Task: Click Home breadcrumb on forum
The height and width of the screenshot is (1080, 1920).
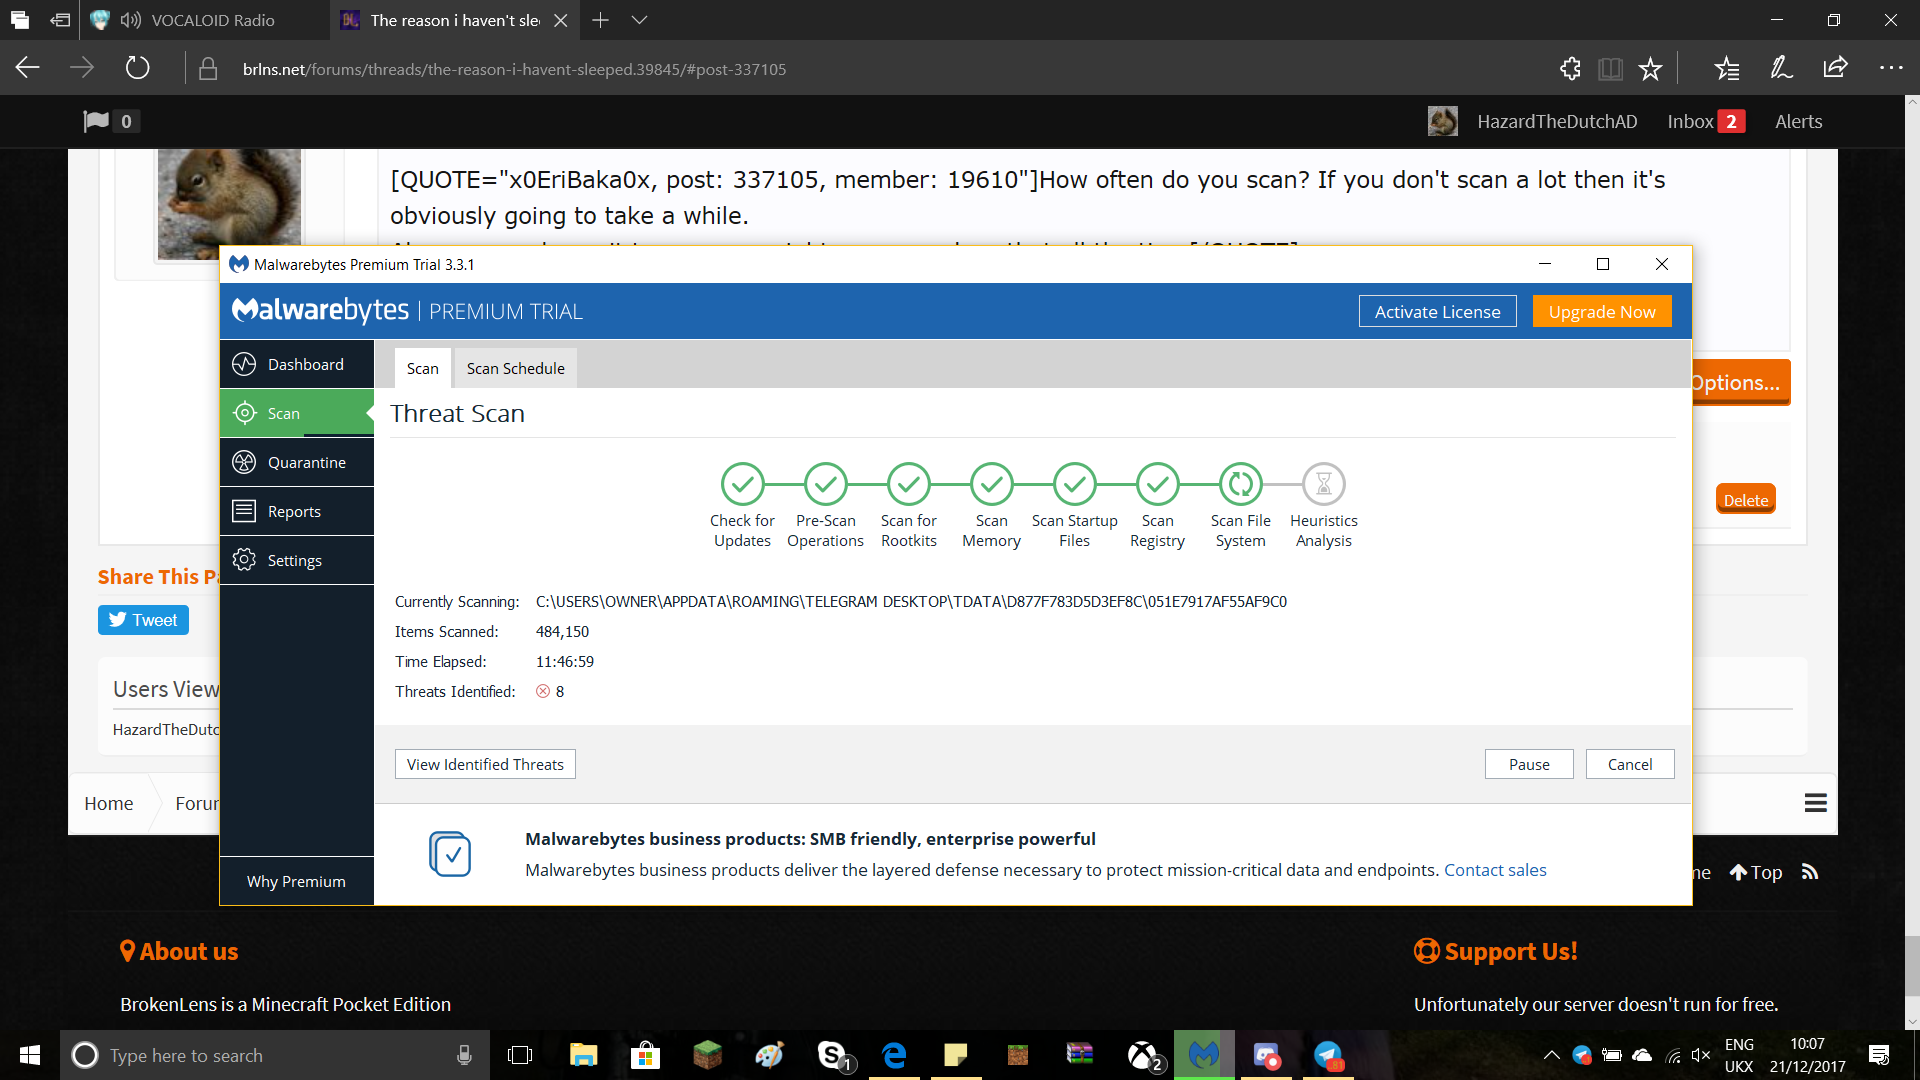Action: [x=108, y=803]
